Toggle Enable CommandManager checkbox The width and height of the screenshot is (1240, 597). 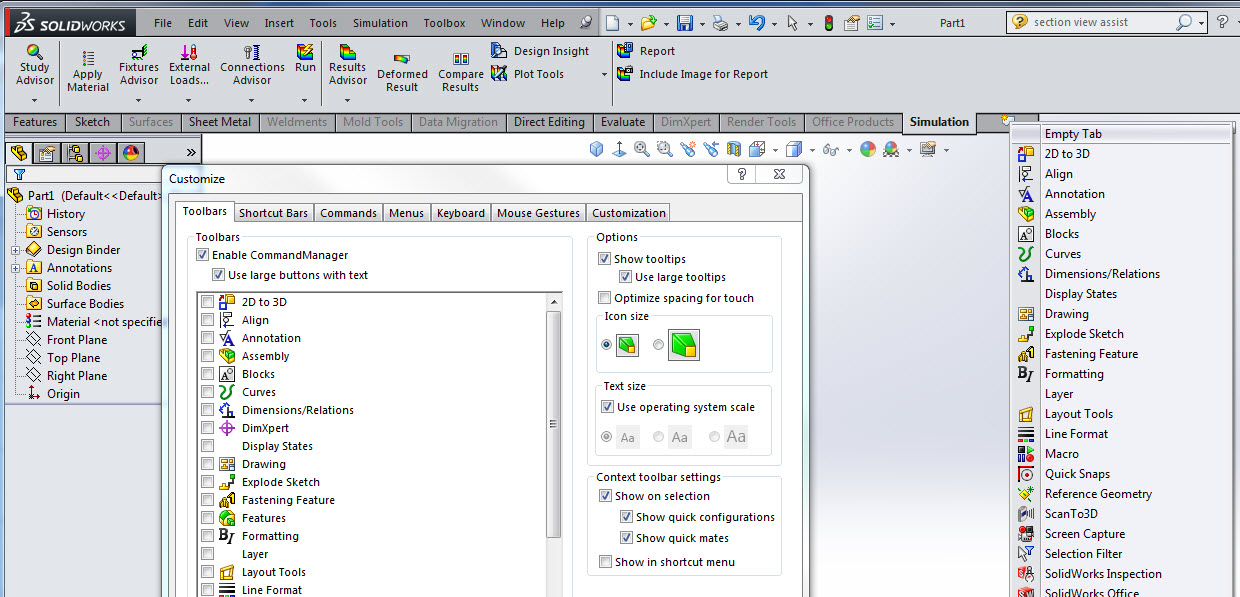[203, 256]
